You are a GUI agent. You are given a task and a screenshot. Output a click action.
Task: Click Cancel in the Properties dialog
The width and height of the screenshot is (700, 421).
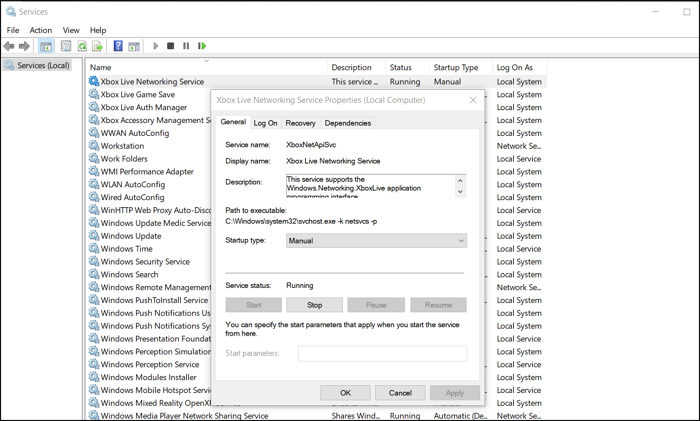[x=400, y=393]
